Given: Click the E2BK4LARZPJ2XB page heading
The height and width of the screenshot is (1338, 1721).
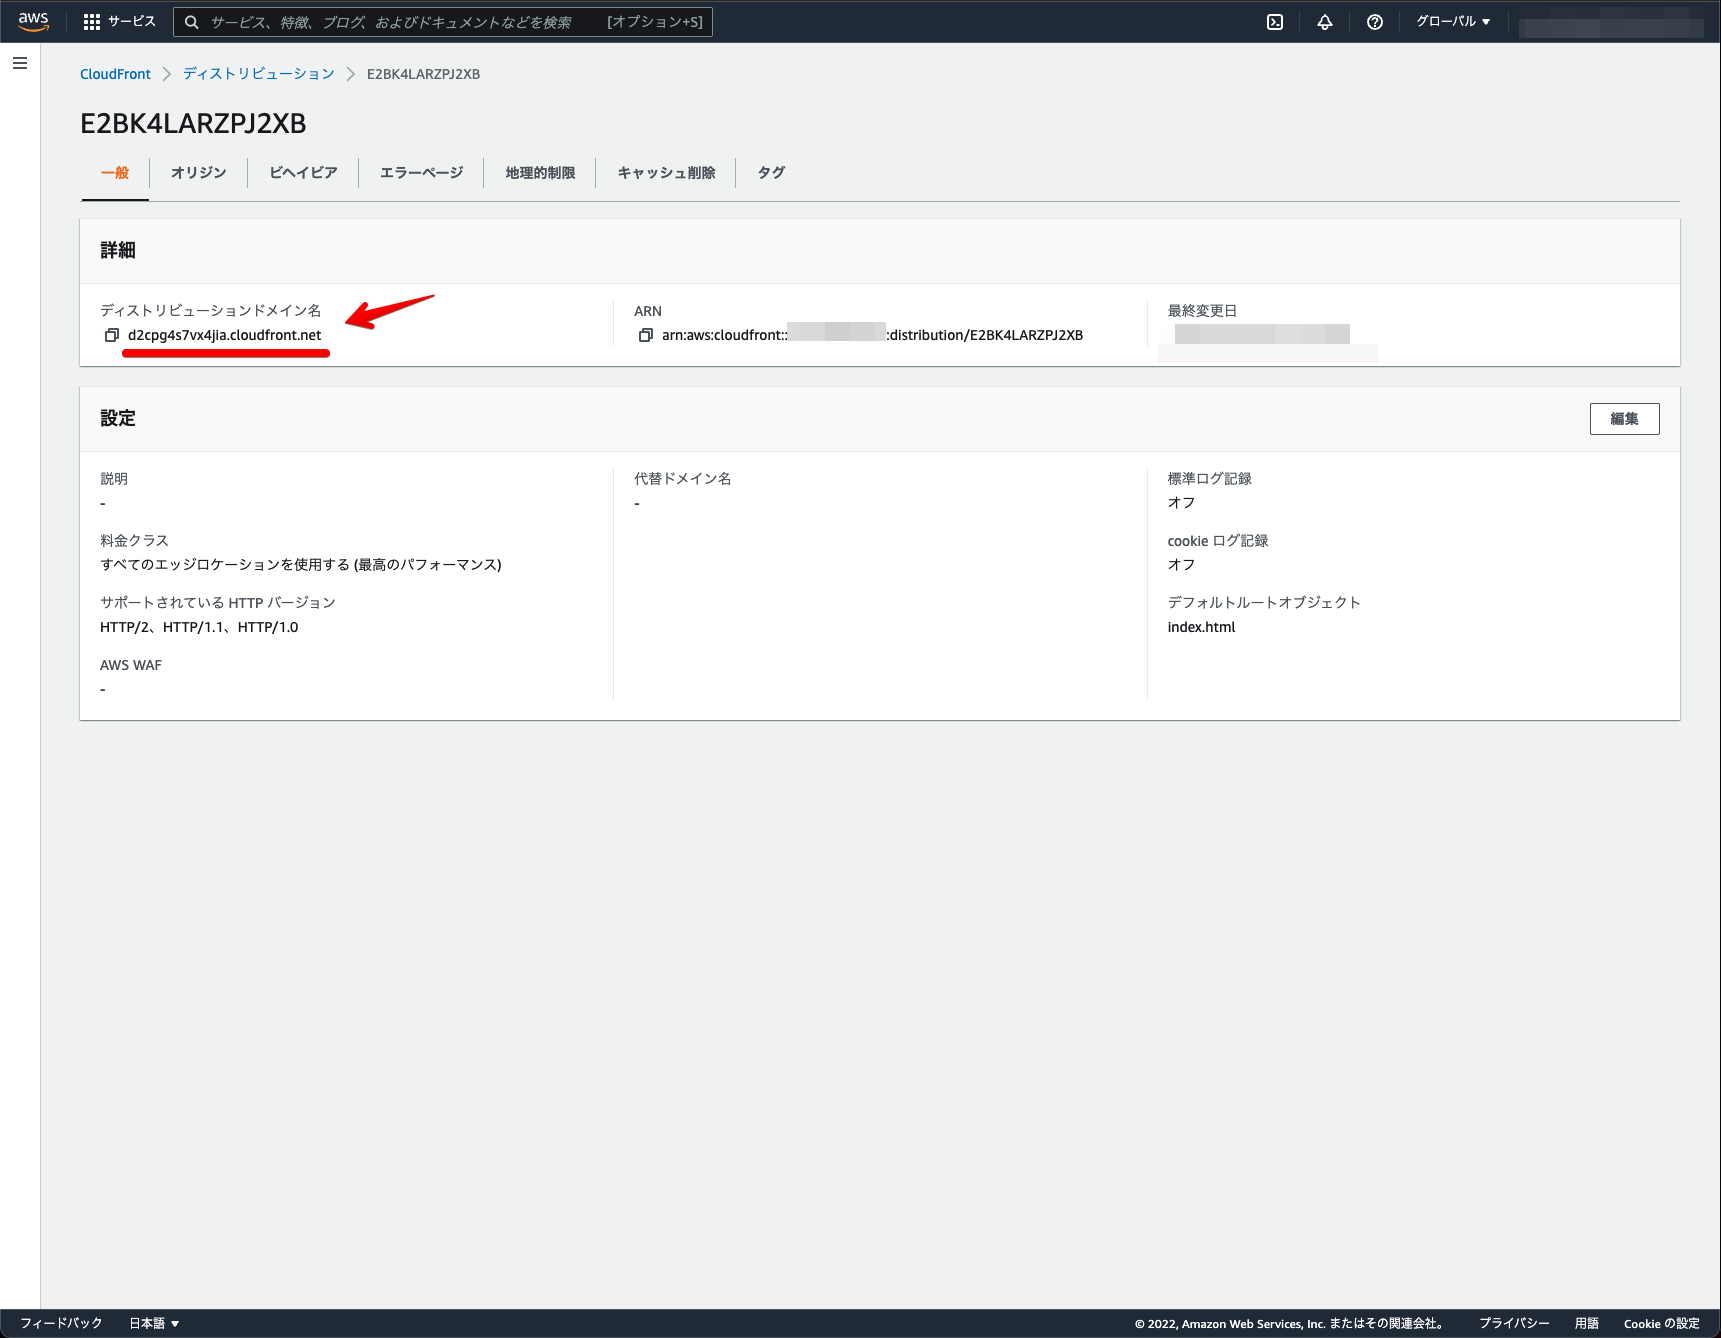Looking at the screenshot, I should pos(193,123).
